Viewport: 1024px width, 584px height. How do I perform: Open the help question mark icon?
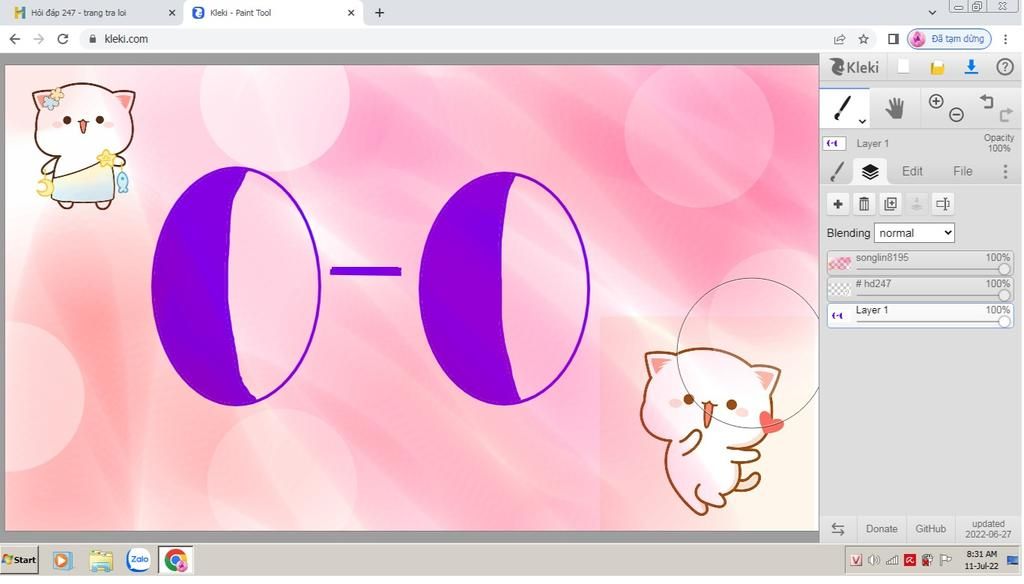(1004, 67)
